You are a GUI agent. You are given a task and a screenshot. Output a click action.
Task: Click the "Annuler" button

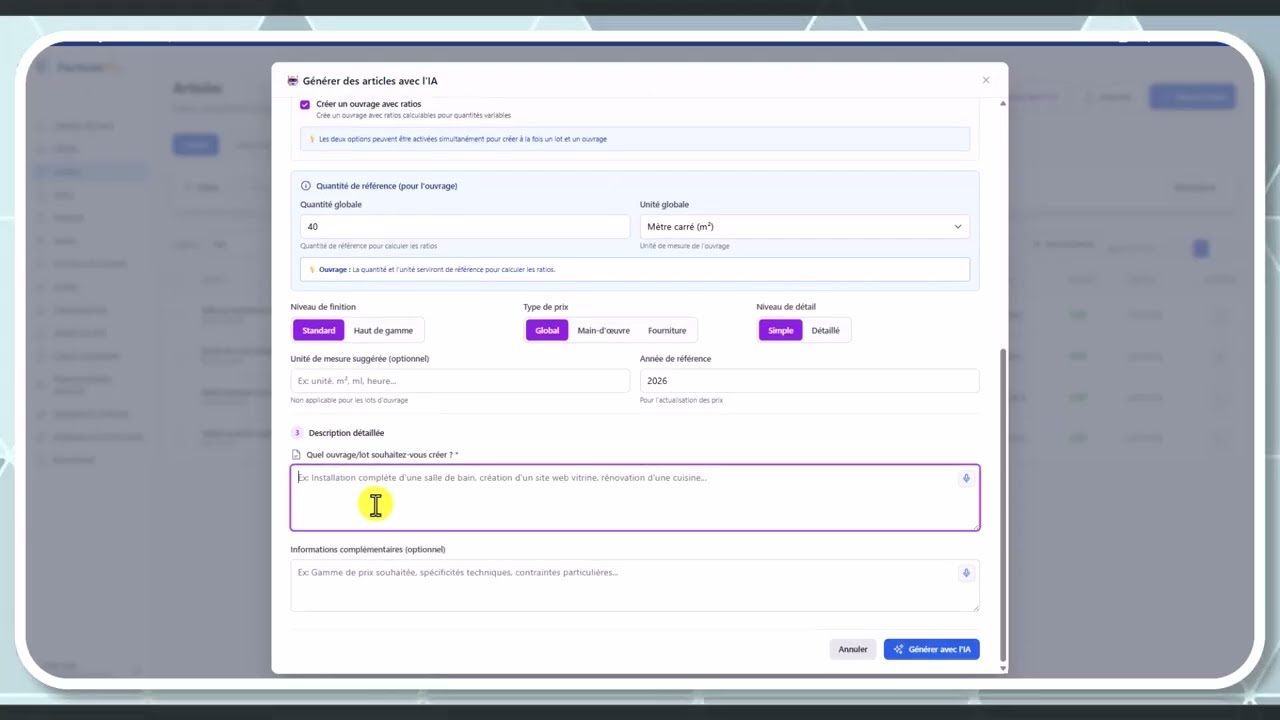[853, 649]
